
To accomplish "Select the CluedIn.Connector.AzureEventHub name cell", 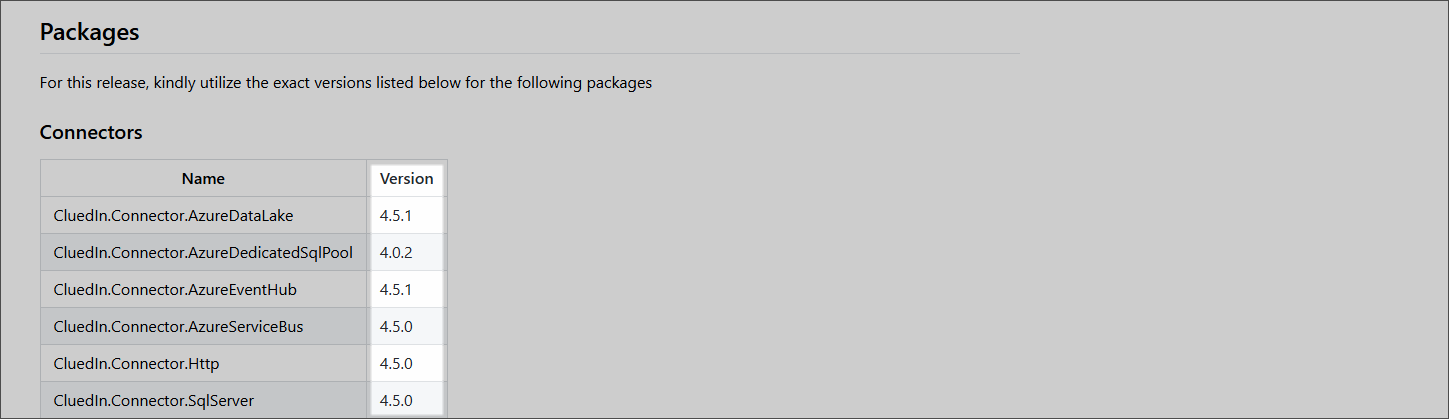I will point(175,289).
